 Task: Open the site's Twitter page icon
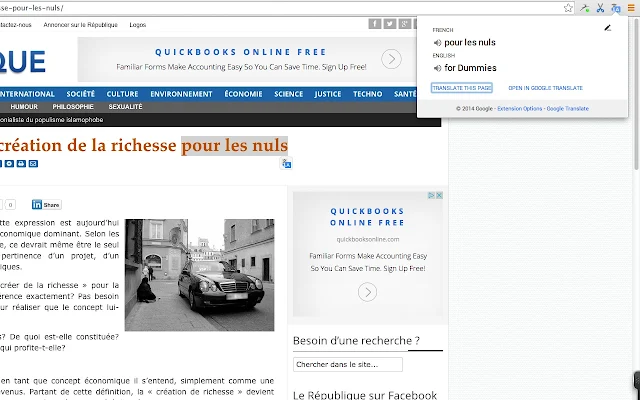coord(389,24)
